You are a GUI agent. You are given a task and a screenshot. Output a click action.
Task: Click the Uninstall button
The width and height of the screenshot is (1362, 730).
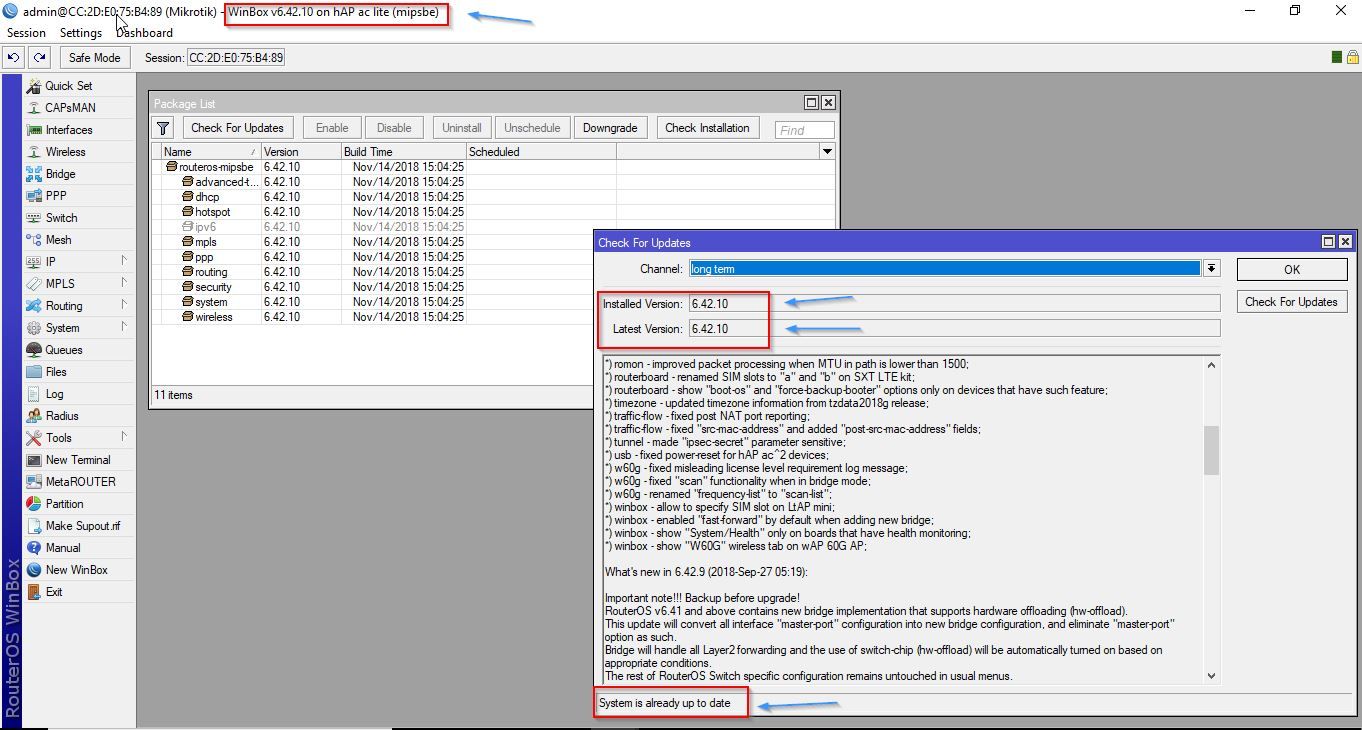pyautogui.click(x=462, y=128)
